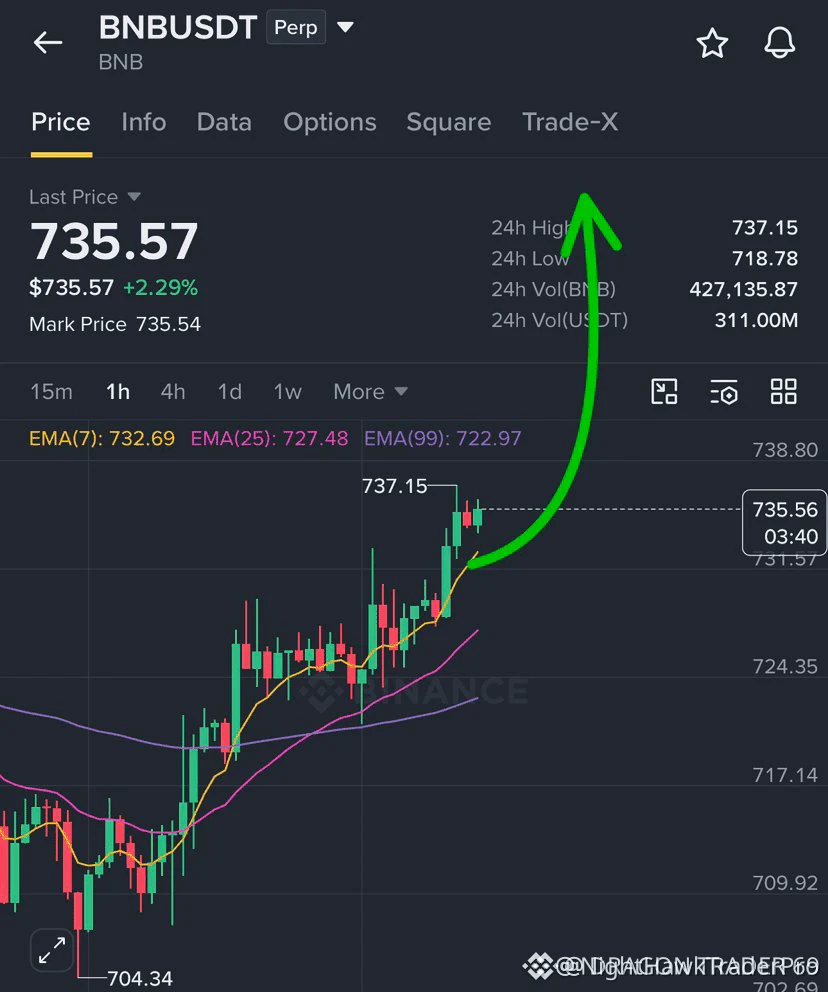Viewport: 828px width, 992px height.
Task: Open the Options tab
Action: (x=330, y=122)
